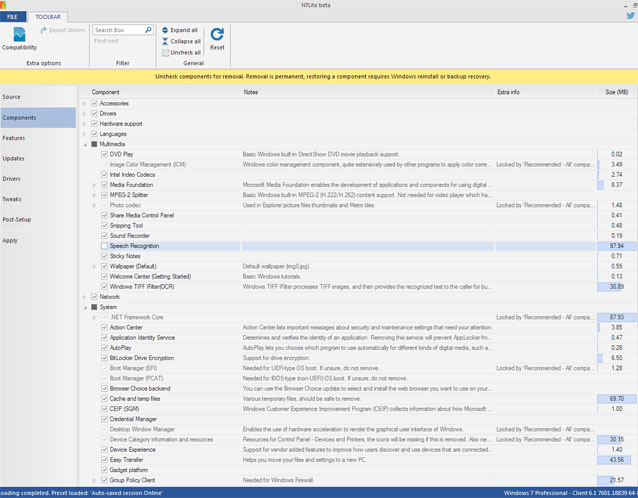
Task: Collapse the Multimedia section
Action: point(84,144)
